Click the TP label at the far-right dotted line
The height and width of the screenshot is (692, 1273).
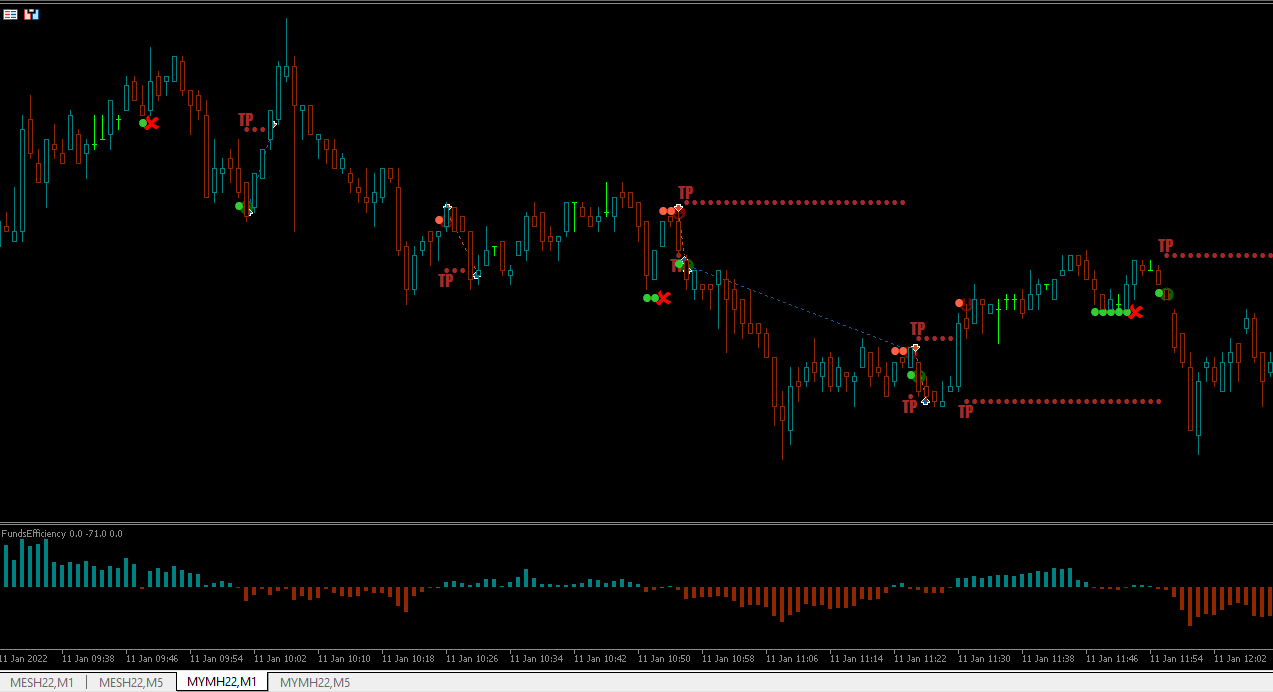(x=1166, y=246)
